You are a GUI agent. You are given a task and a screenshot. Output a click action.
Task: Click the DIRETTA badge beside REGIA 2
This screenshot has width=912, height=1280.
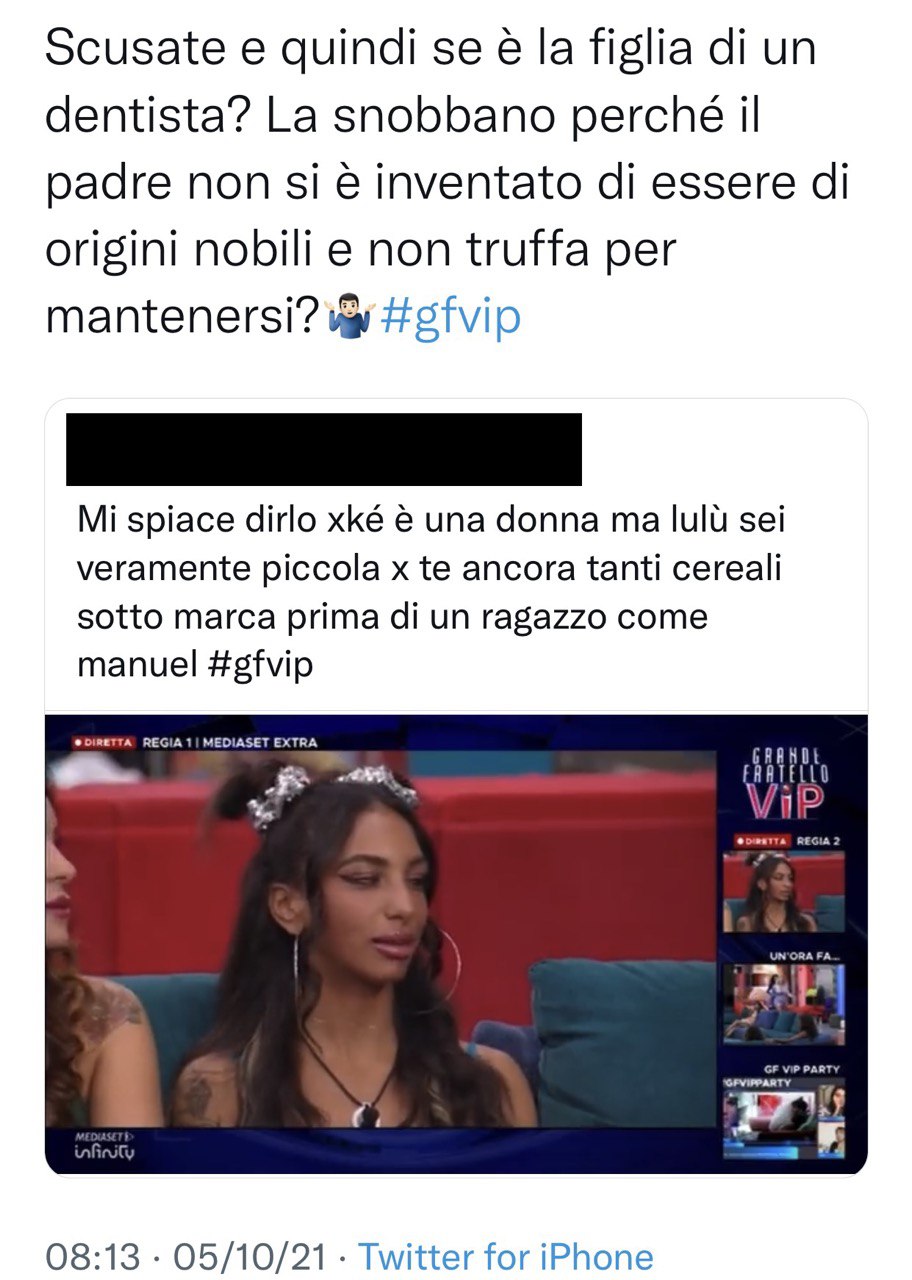[760, 840]
